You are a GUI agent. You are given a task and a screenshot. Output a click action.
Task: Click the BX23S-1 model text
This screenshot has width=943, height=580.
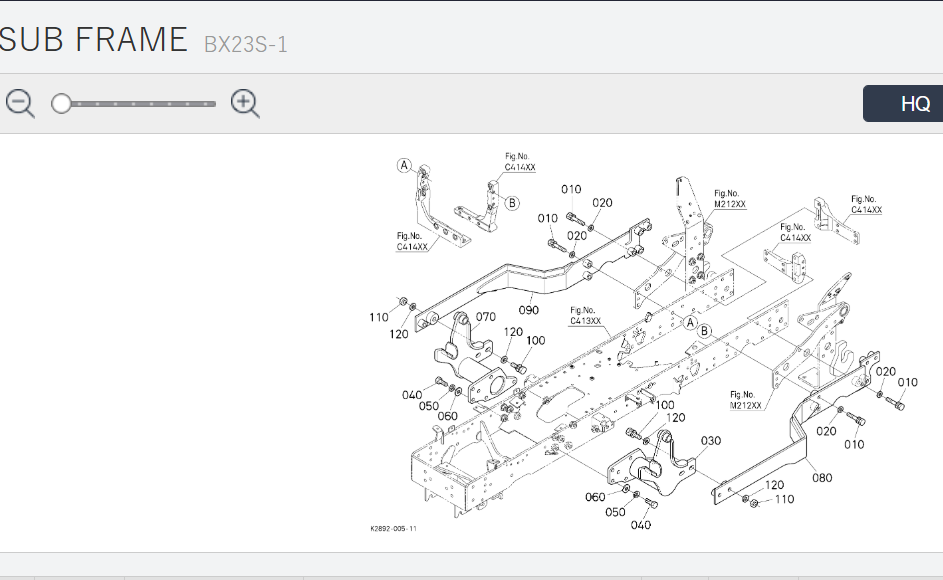(246, 45)
